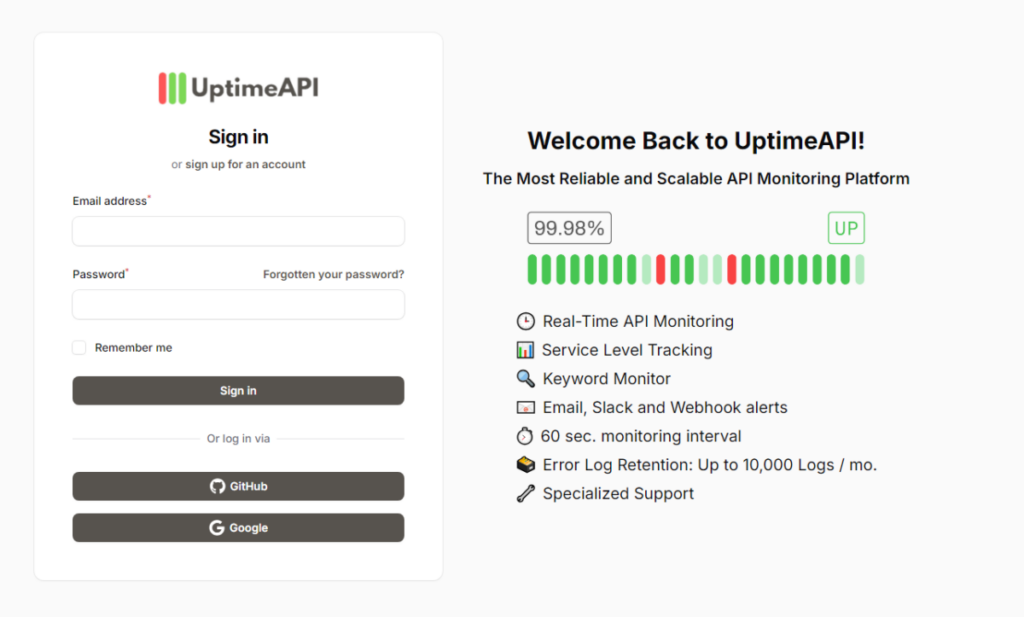Click the stopwatch icon beside 60 sec. interval
This screenshot has width=1024, height=617.
pos(525,436)
